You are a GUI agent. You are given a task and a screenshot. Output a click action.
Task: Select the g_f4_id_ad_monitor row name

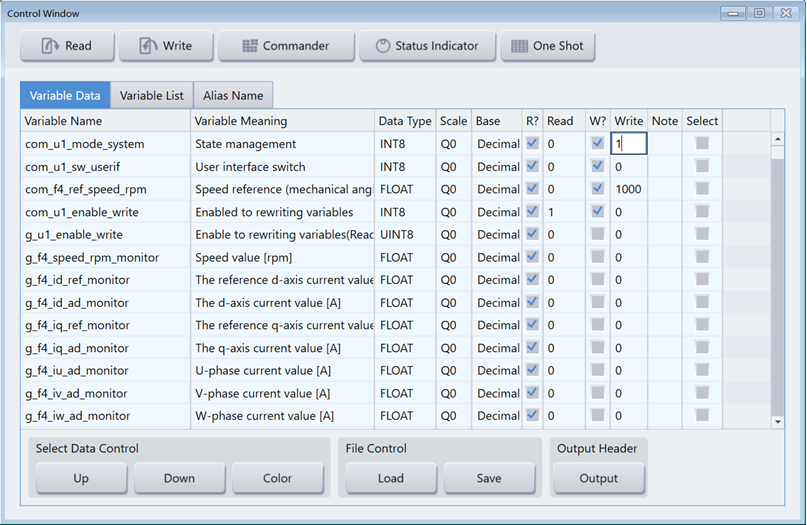[x=106, y=303]
